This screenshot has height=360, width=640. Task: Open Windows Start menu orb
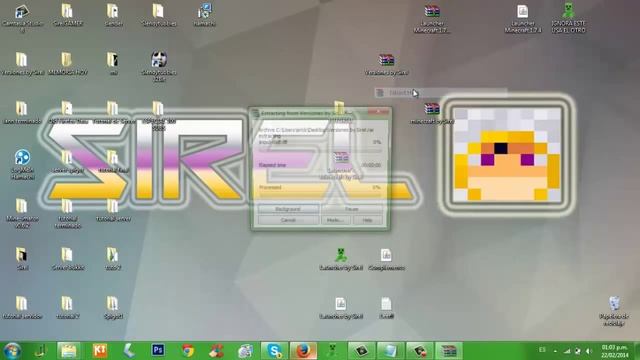point(12,351)
